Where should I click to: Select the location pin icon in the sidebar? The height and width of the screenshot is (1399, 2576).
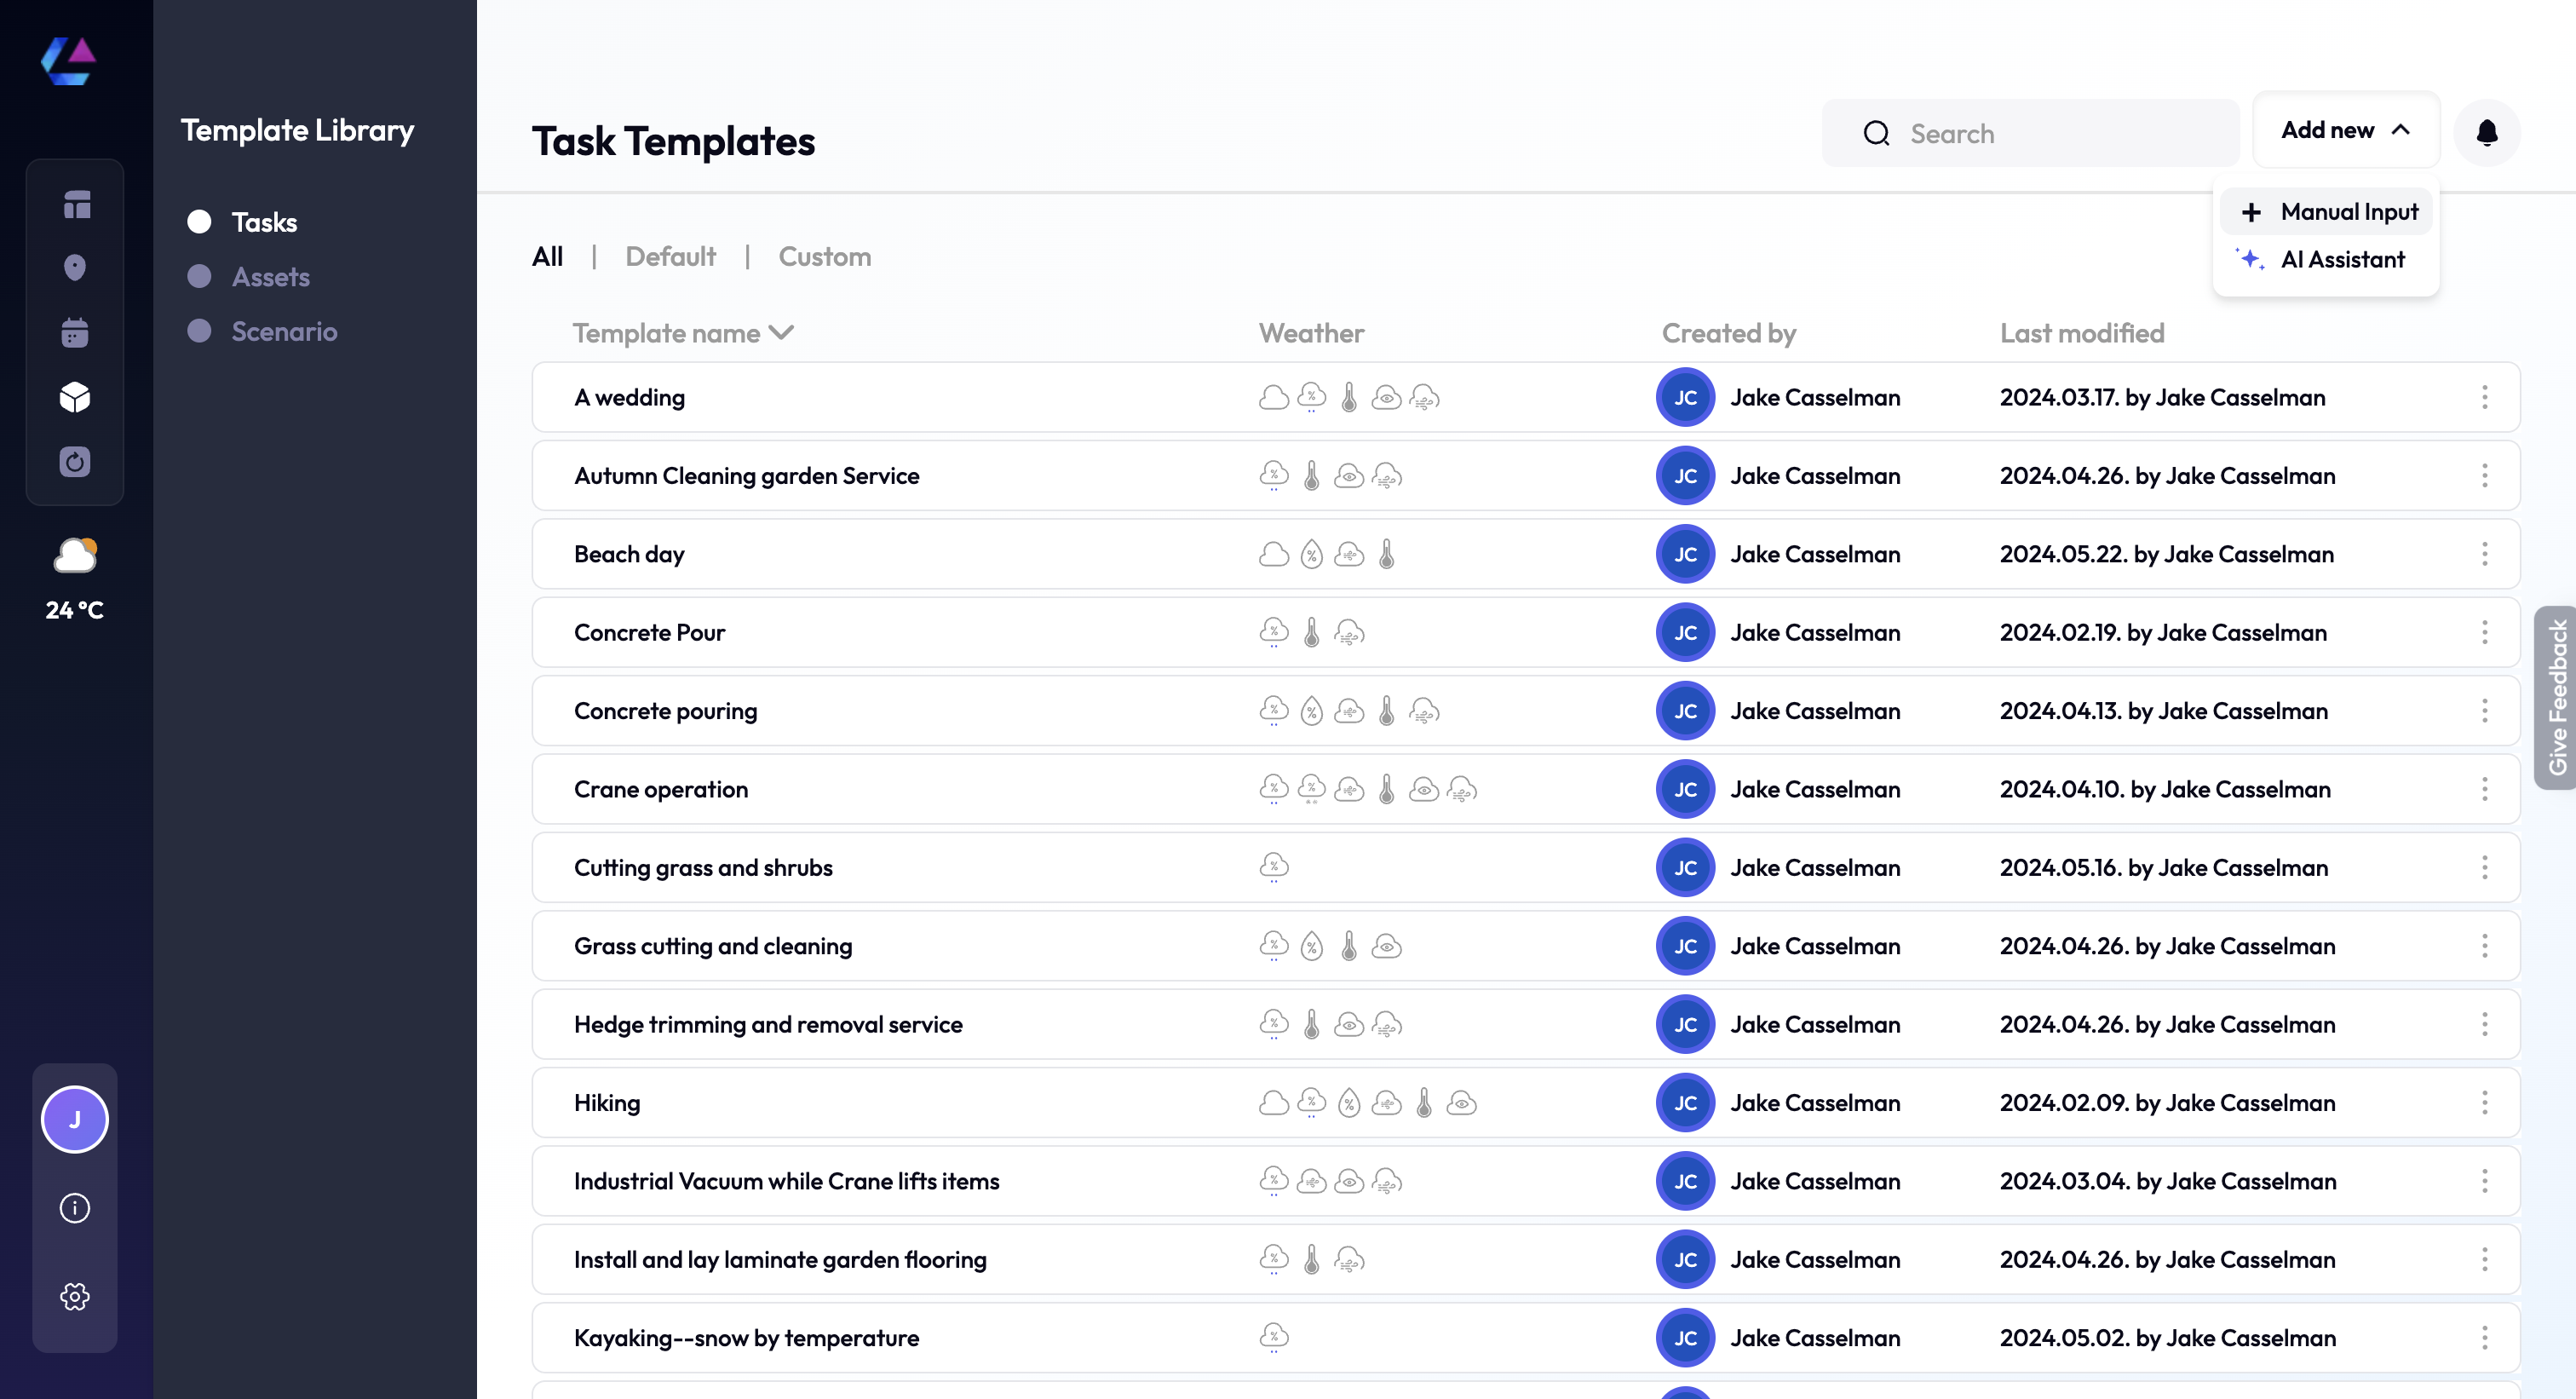[75, 267]
